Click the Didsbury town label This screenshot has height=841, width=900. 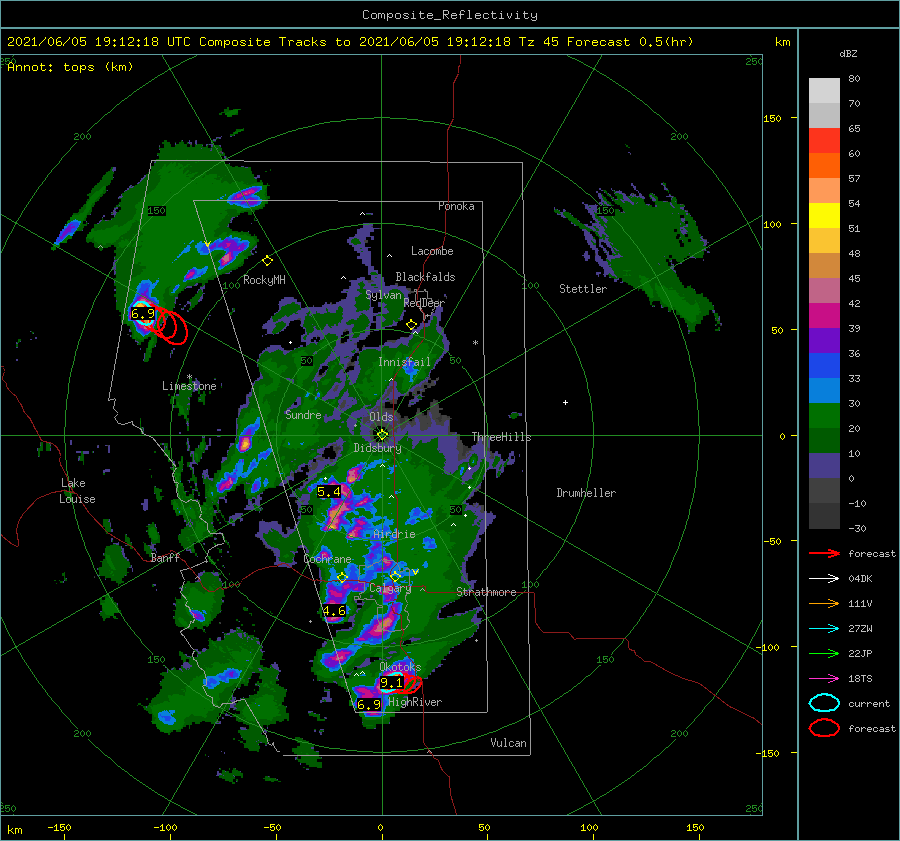coord(377,448)
